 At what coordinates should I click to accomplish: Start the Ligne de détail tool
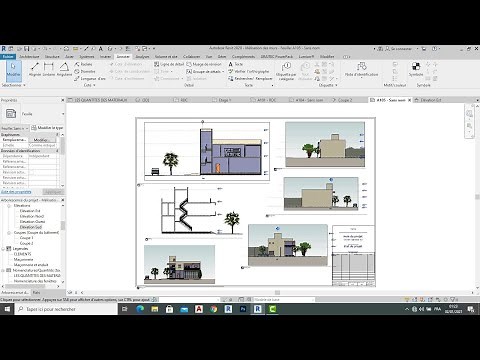pyautogui.click(x=169, y=64)
